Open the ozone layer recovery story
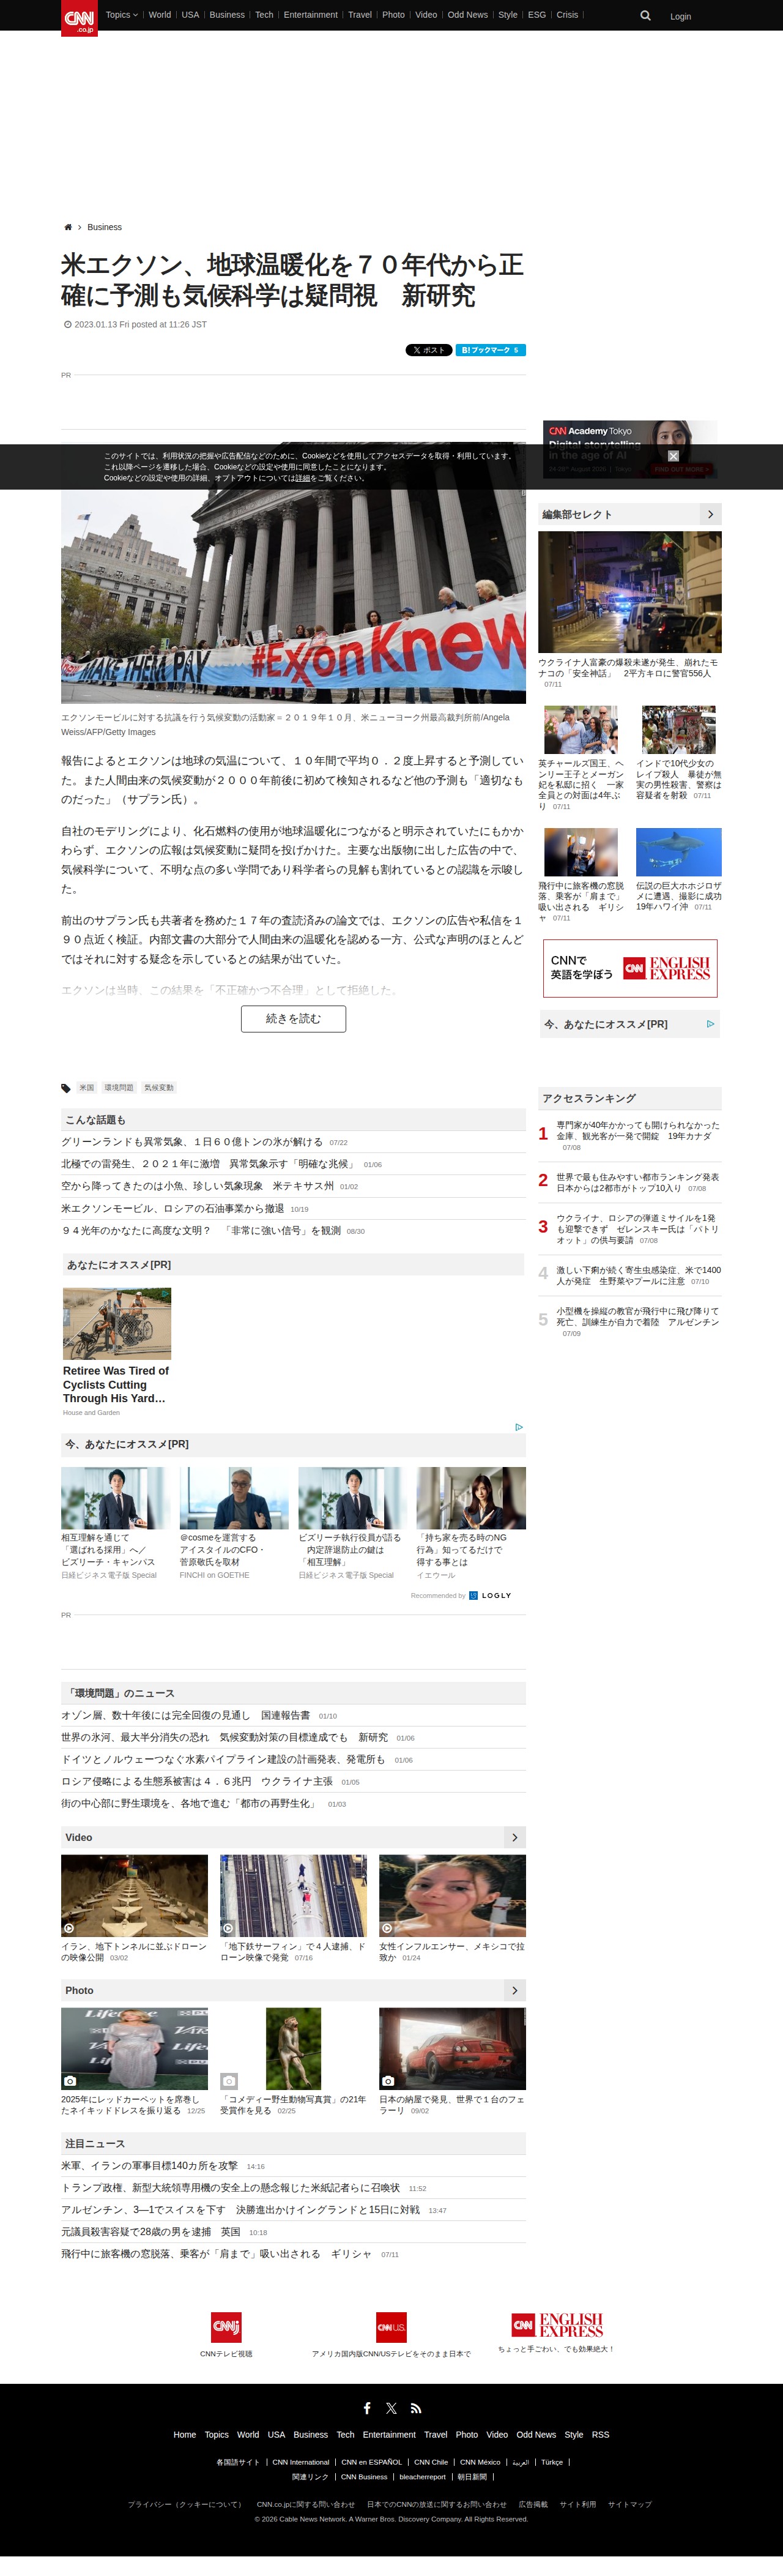 [186, 1715]
